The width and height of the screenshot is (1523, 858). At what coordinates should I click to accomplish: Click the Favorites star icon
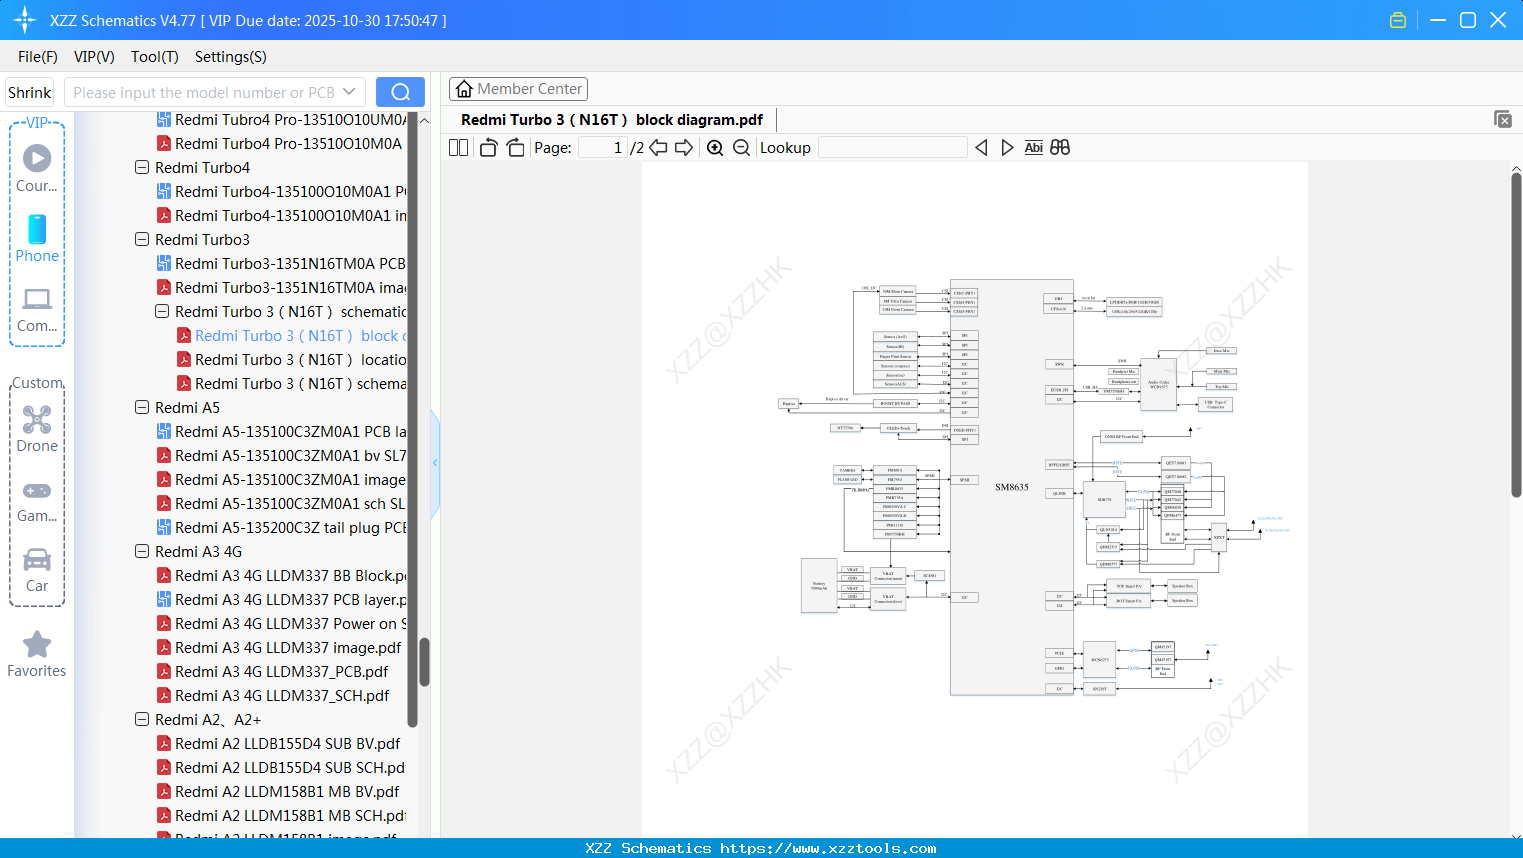(37, 645)
